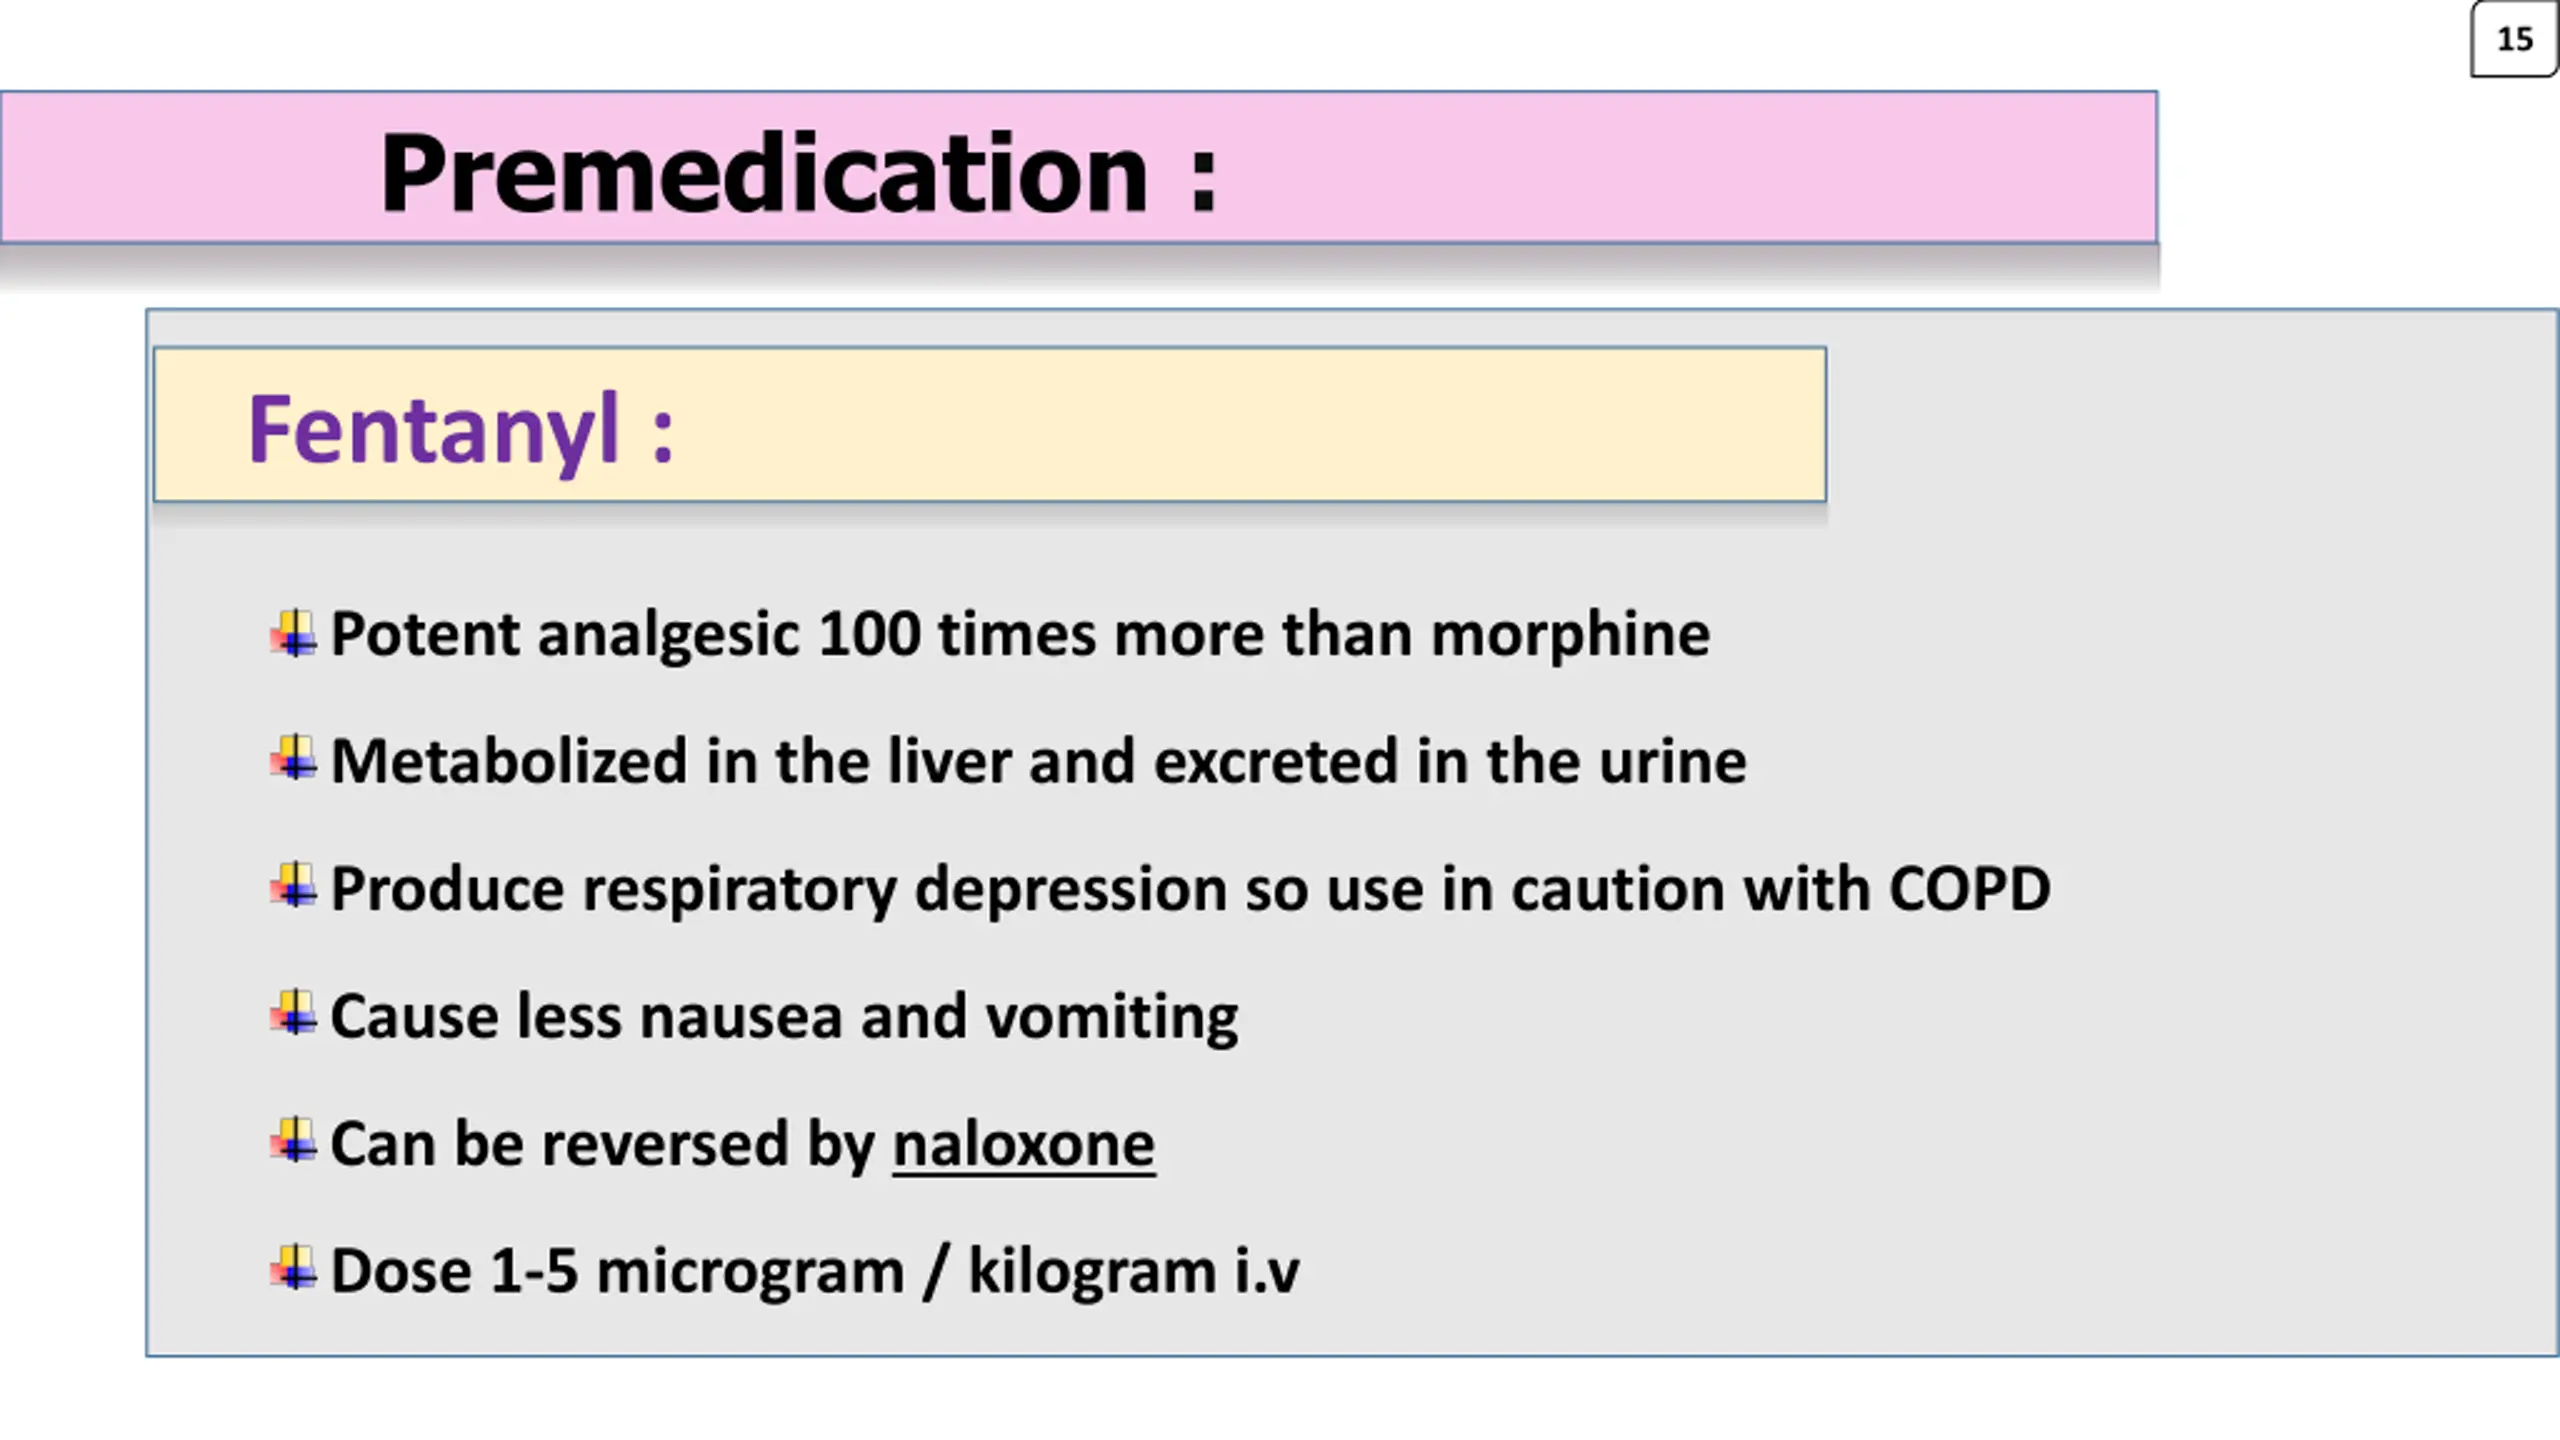Click the bullet icon before Produce respiratory depression
Image resolution: width=2560 pixels, height=1440 pixels.
coord(294,887)
